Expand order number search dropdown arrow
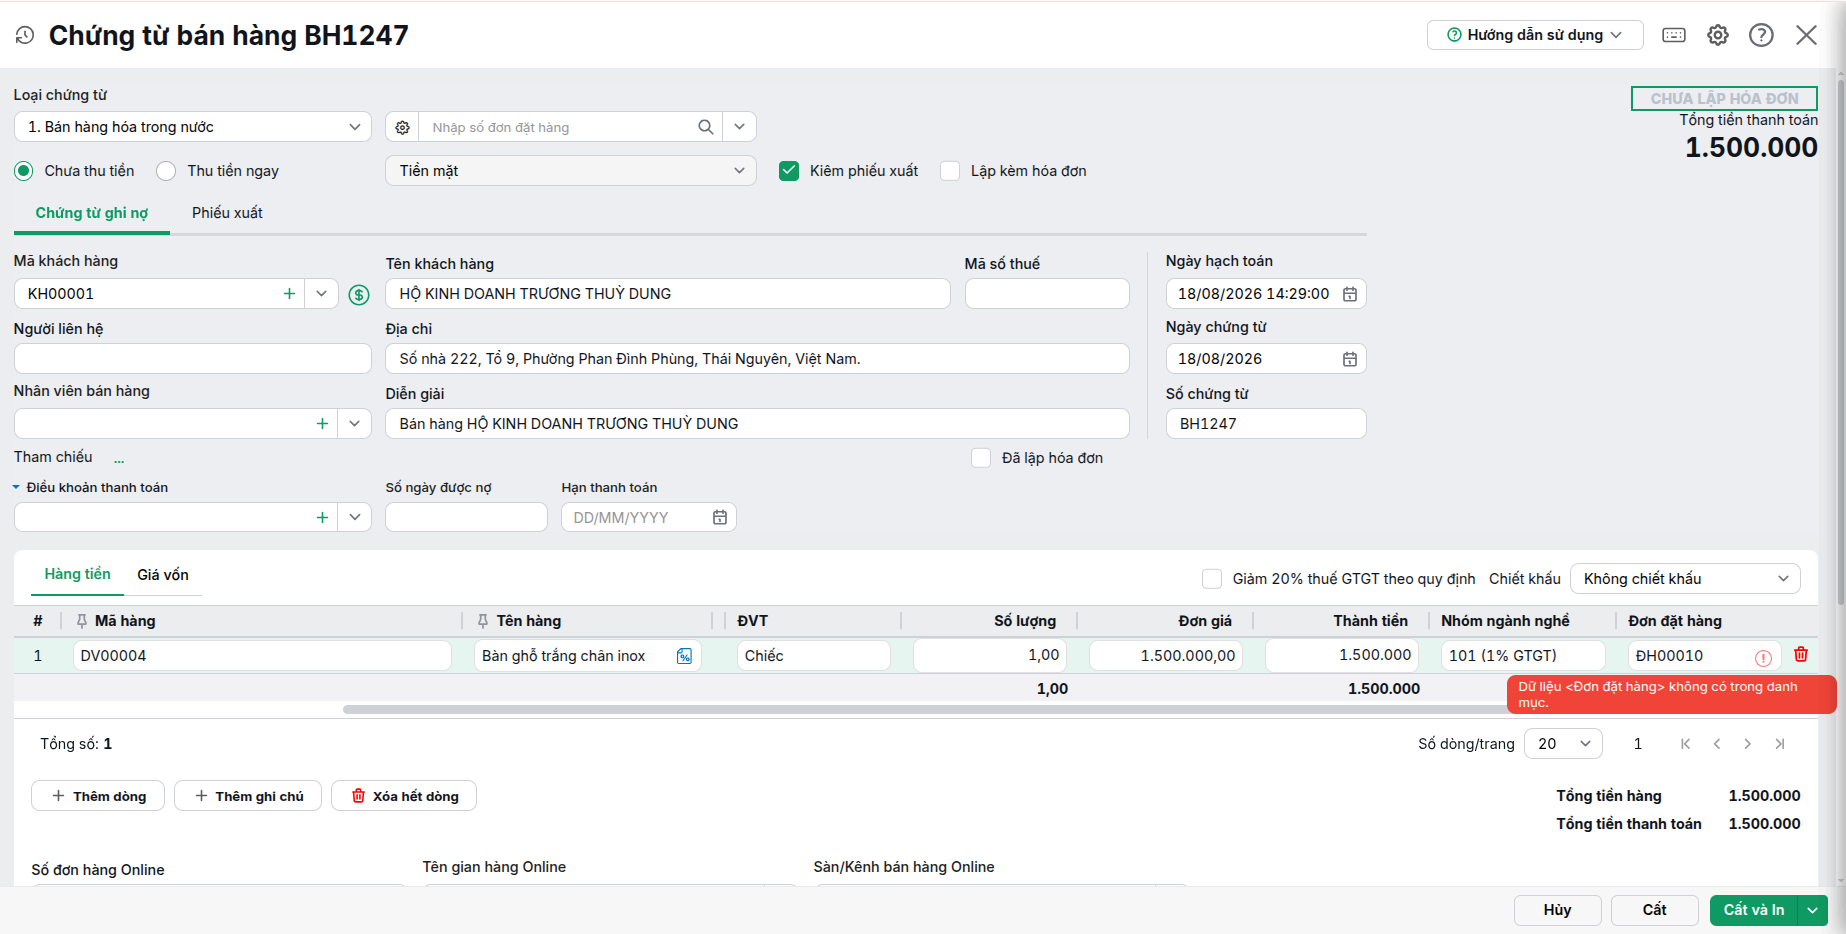Viewport: 1846px width, 934px height. pyautogui.click(x=739, y=127)
